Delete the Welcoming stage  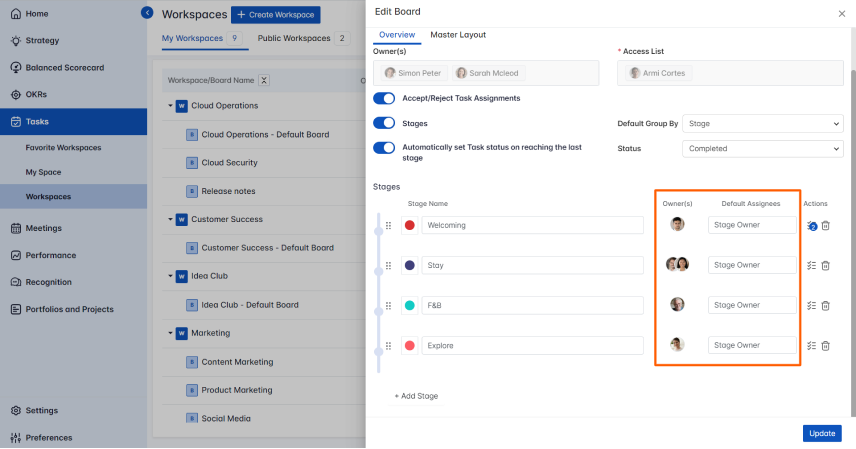(826, 226)
